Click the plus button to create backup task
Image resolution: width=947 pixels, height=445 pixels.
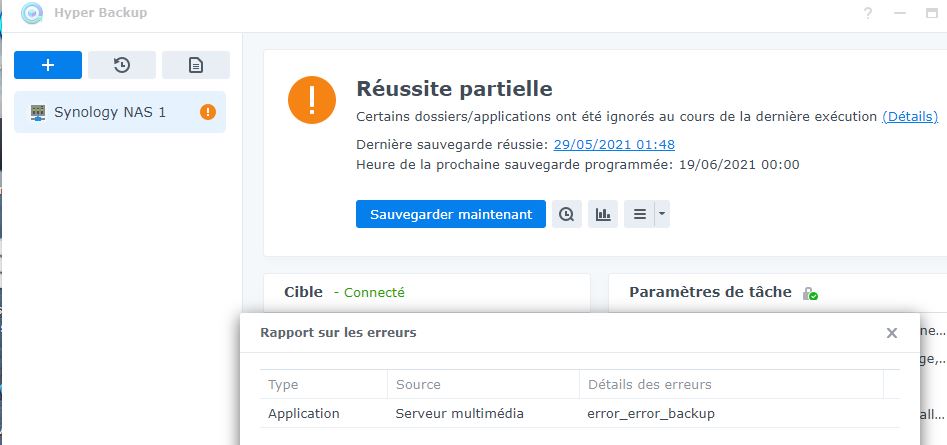coord(48,65)
